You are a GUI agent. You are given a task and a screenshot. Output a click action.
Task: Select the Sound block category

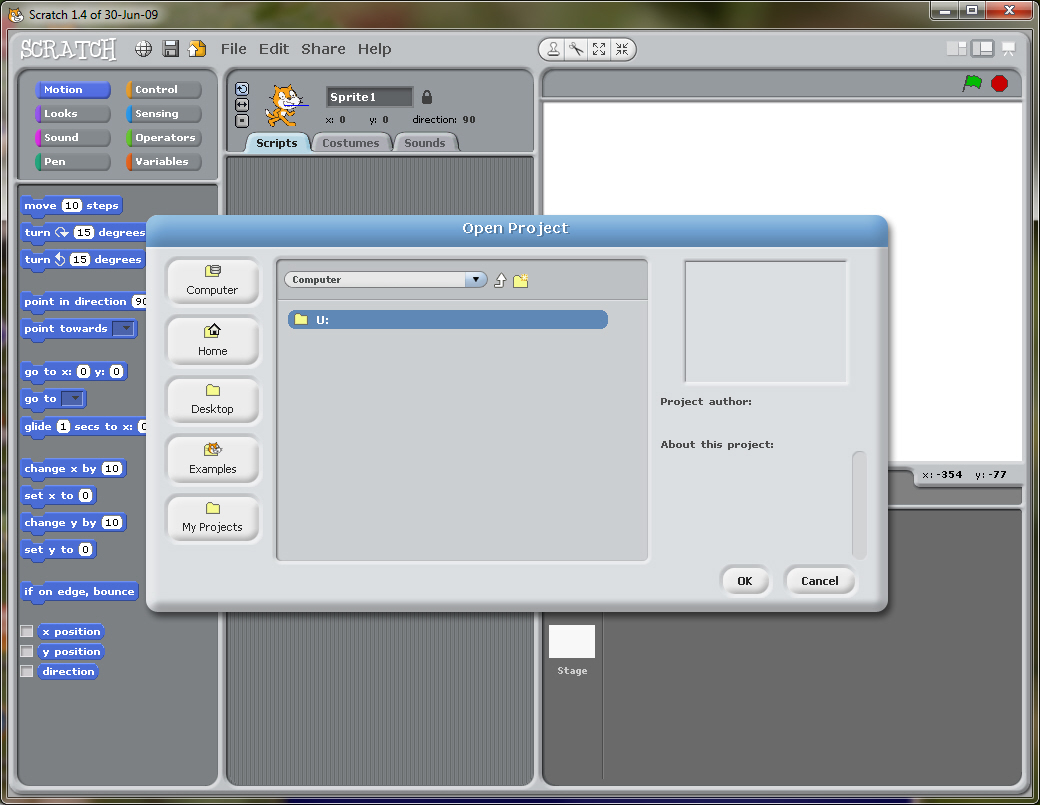pyautogui.click(x=73, y=137)
